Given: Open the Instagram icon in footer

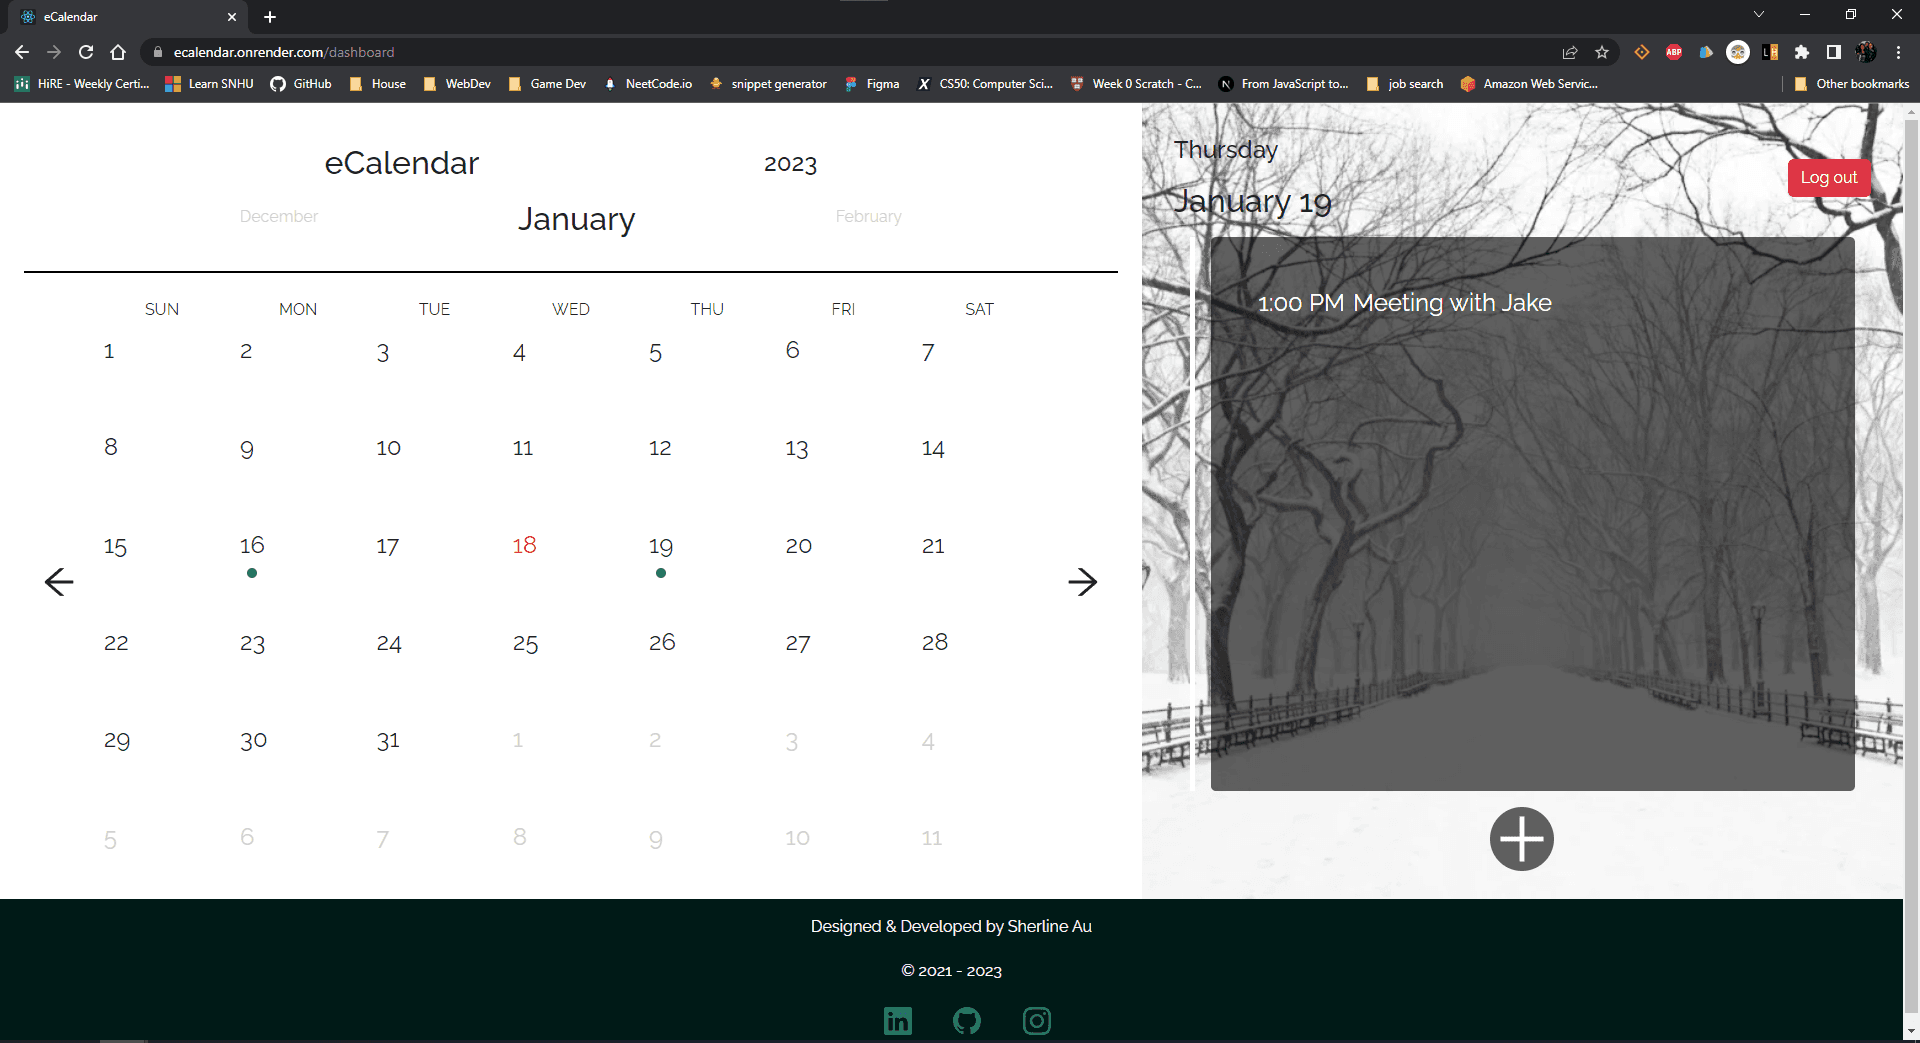Looking at the screenshot, I should (1037, 1021).
